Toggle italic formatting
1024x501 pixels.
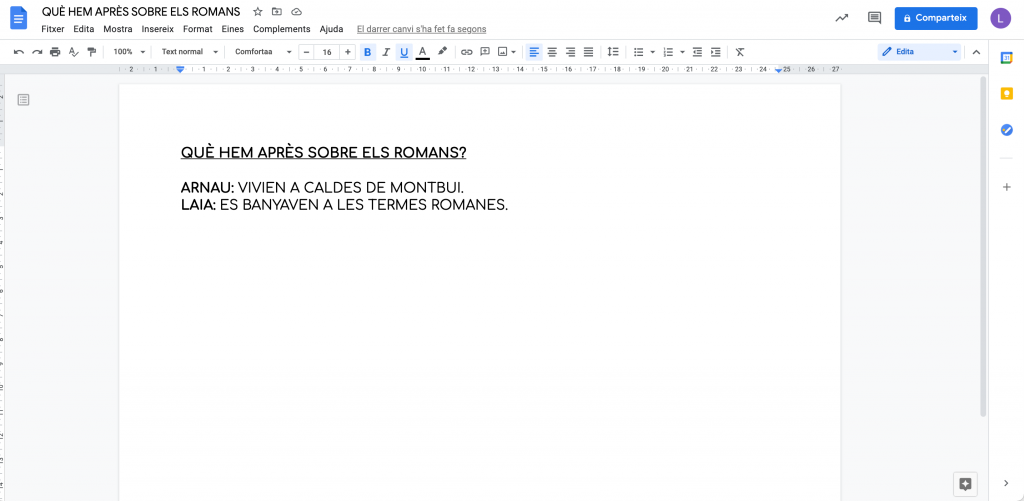coord(386,52)
